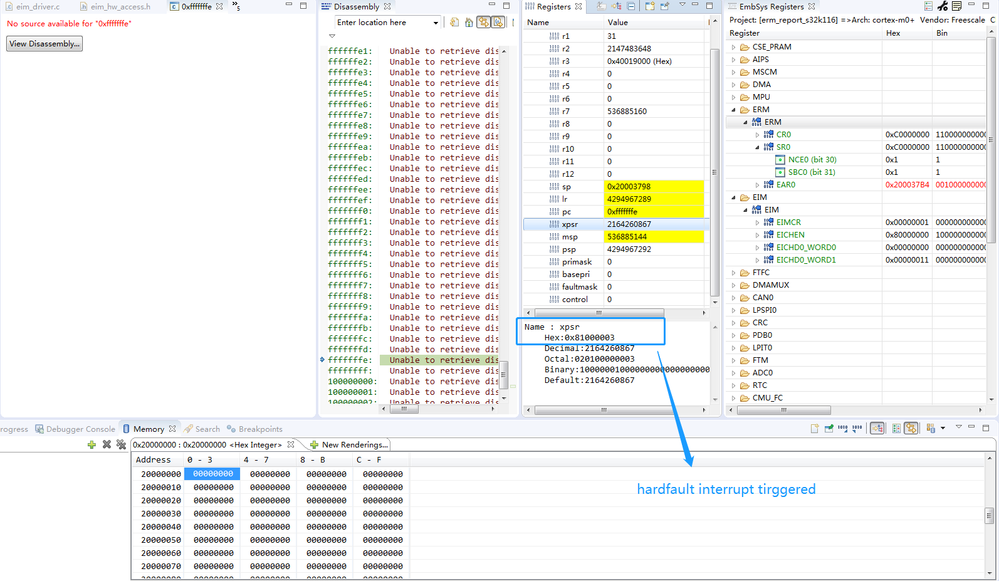Screen dimensions: 999x581
Task: Toggle Link with Active Debug Context
Action: pyautogui.click(x=484, y=22)
